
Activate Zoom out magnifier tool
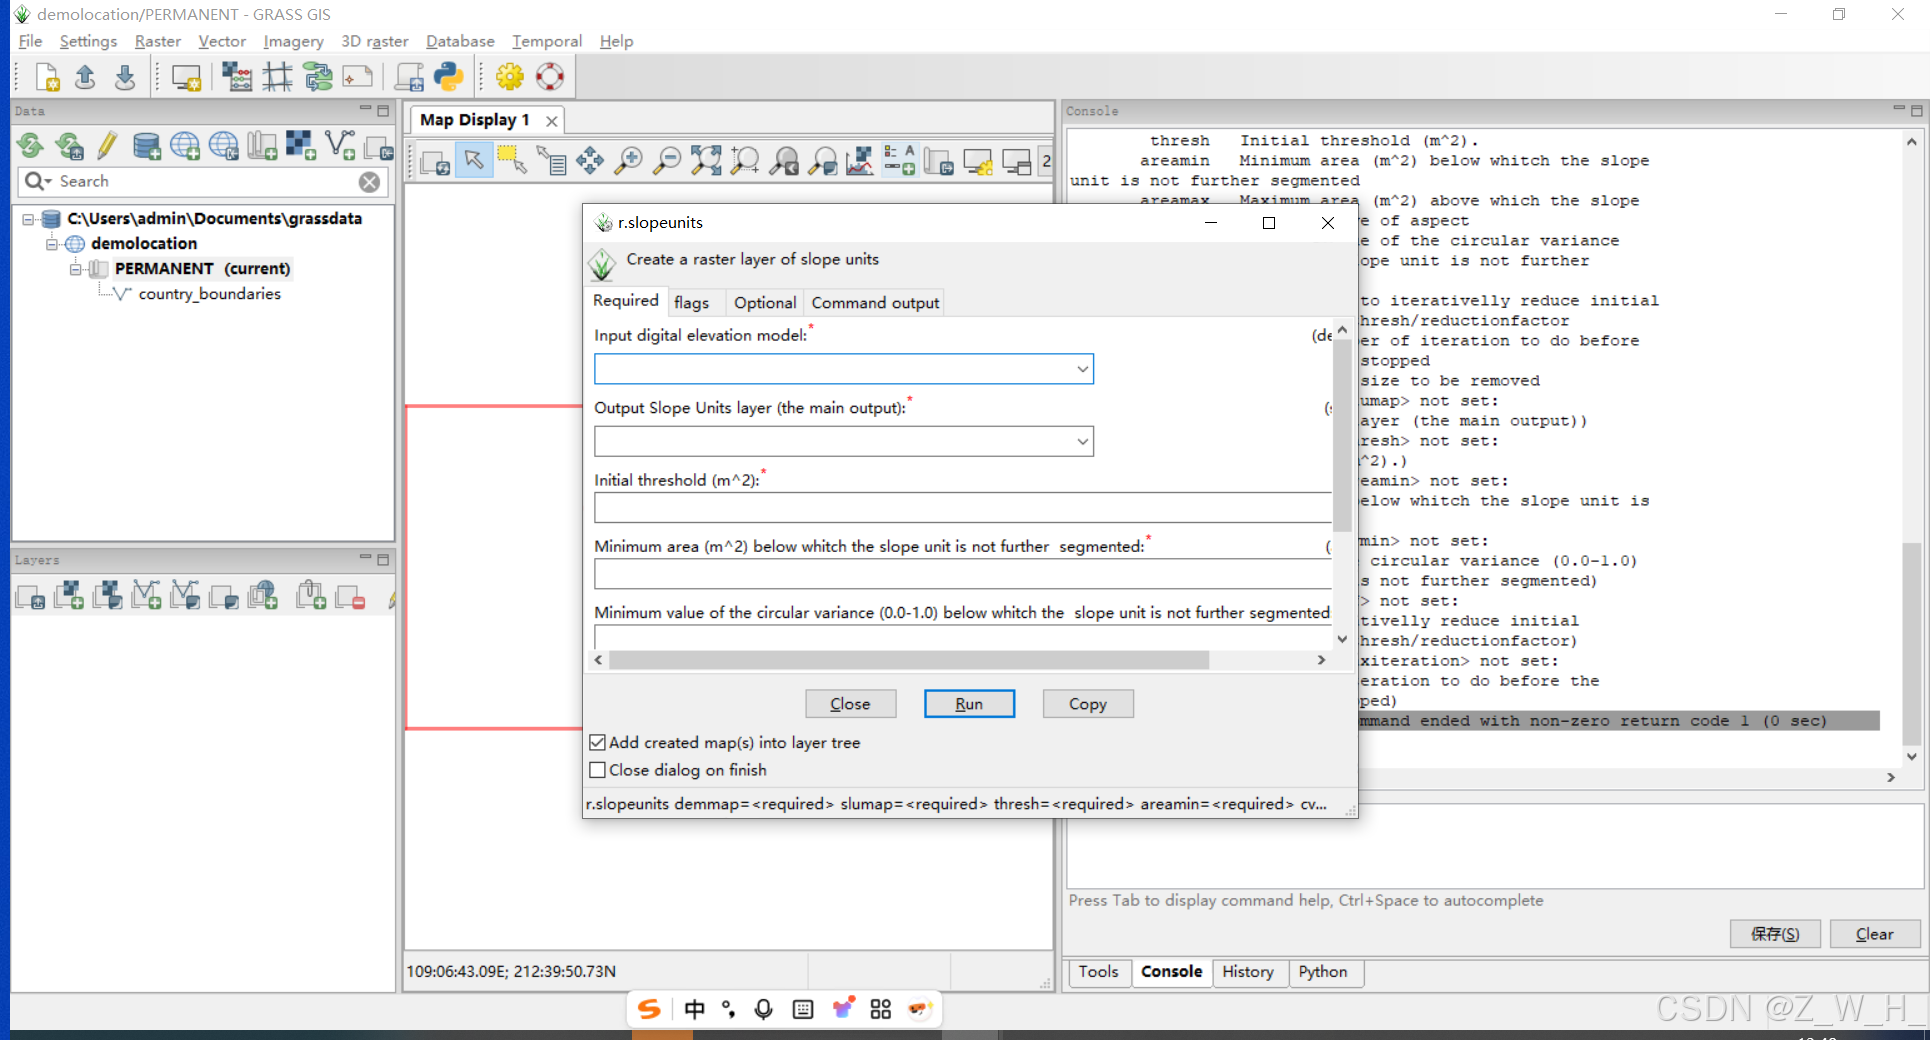667,160
